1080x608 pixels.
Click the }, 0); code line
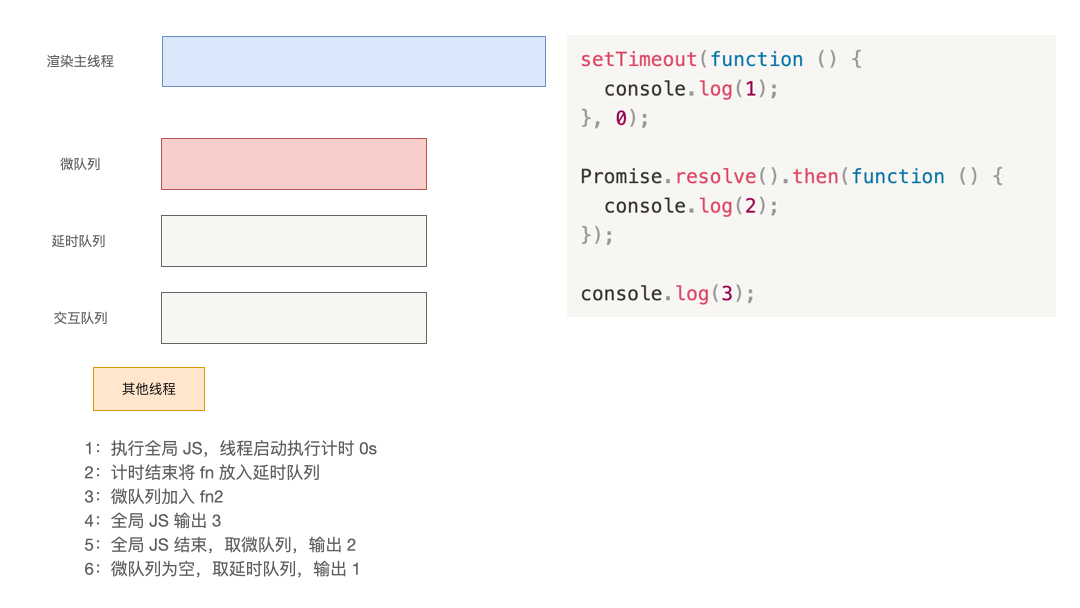point(614,118)
